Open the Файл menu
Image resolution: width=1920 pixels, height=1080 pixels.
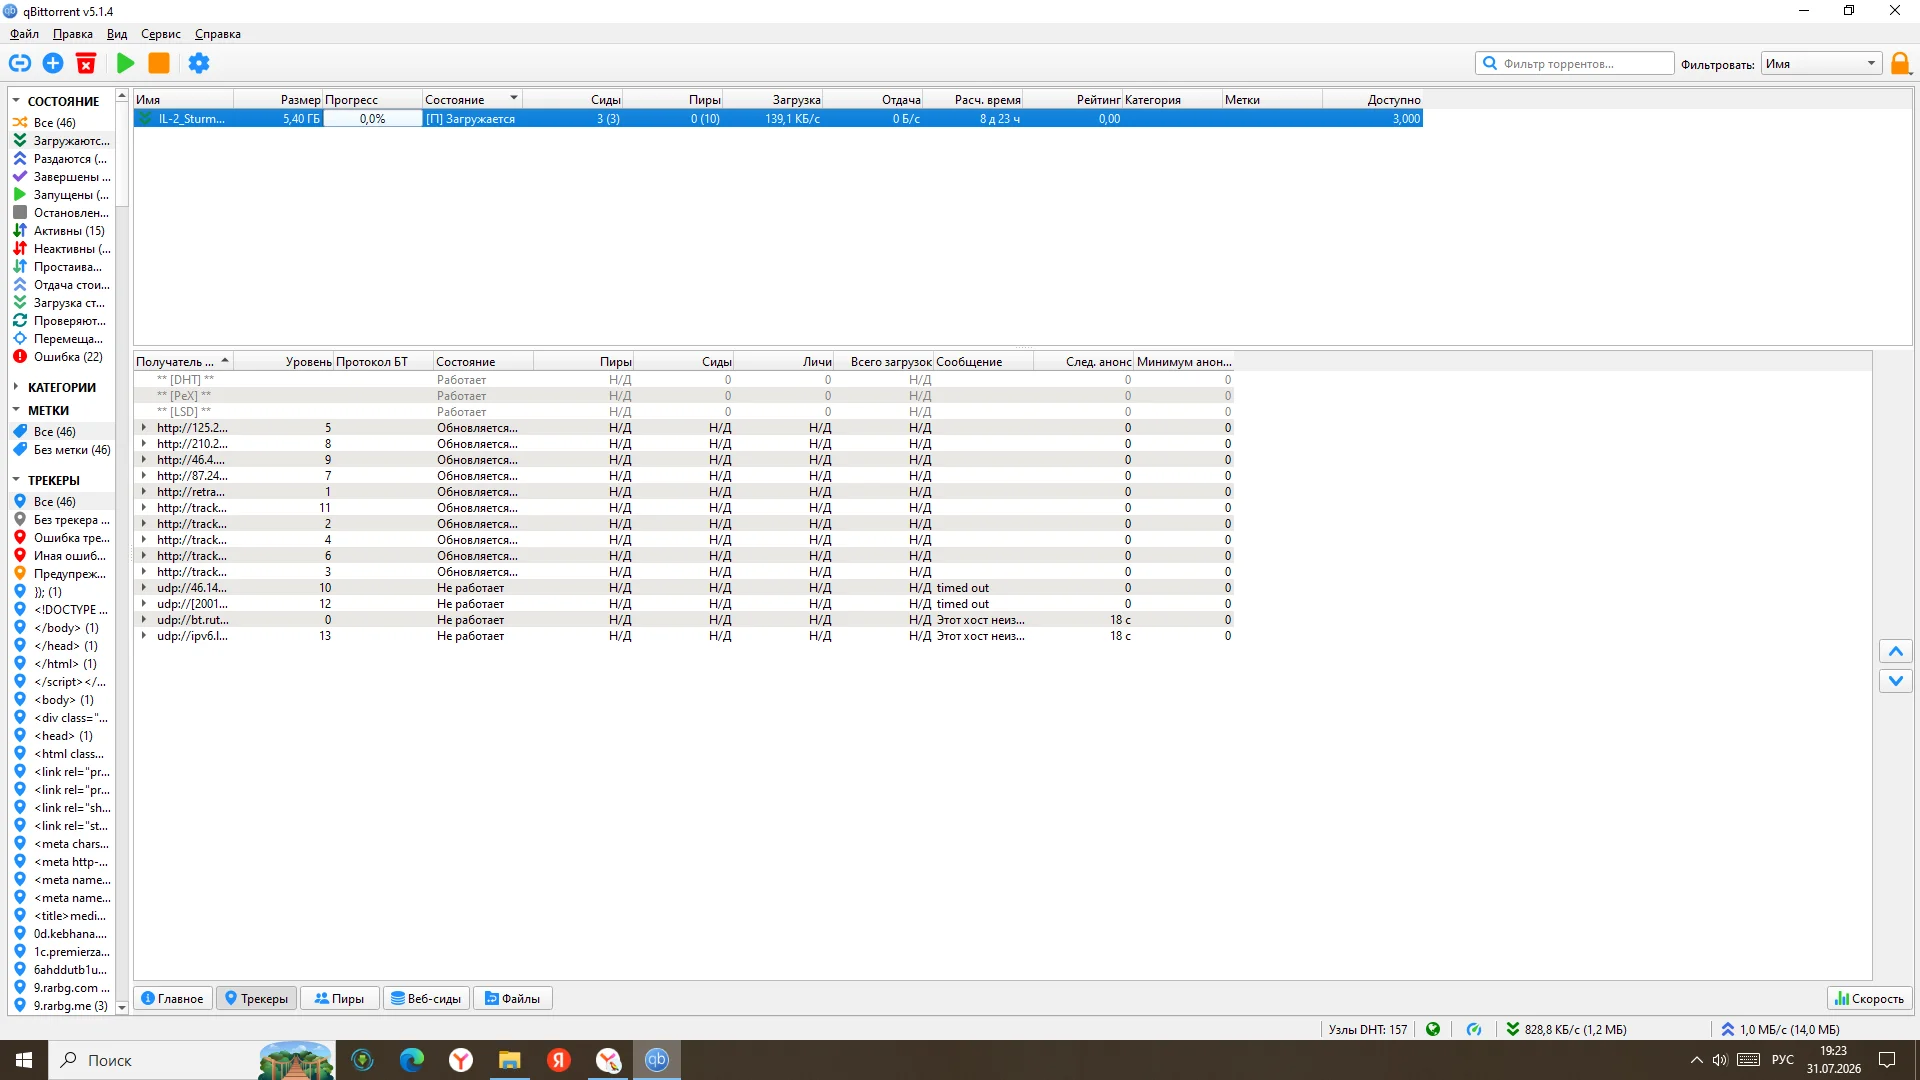click(25, 34)
